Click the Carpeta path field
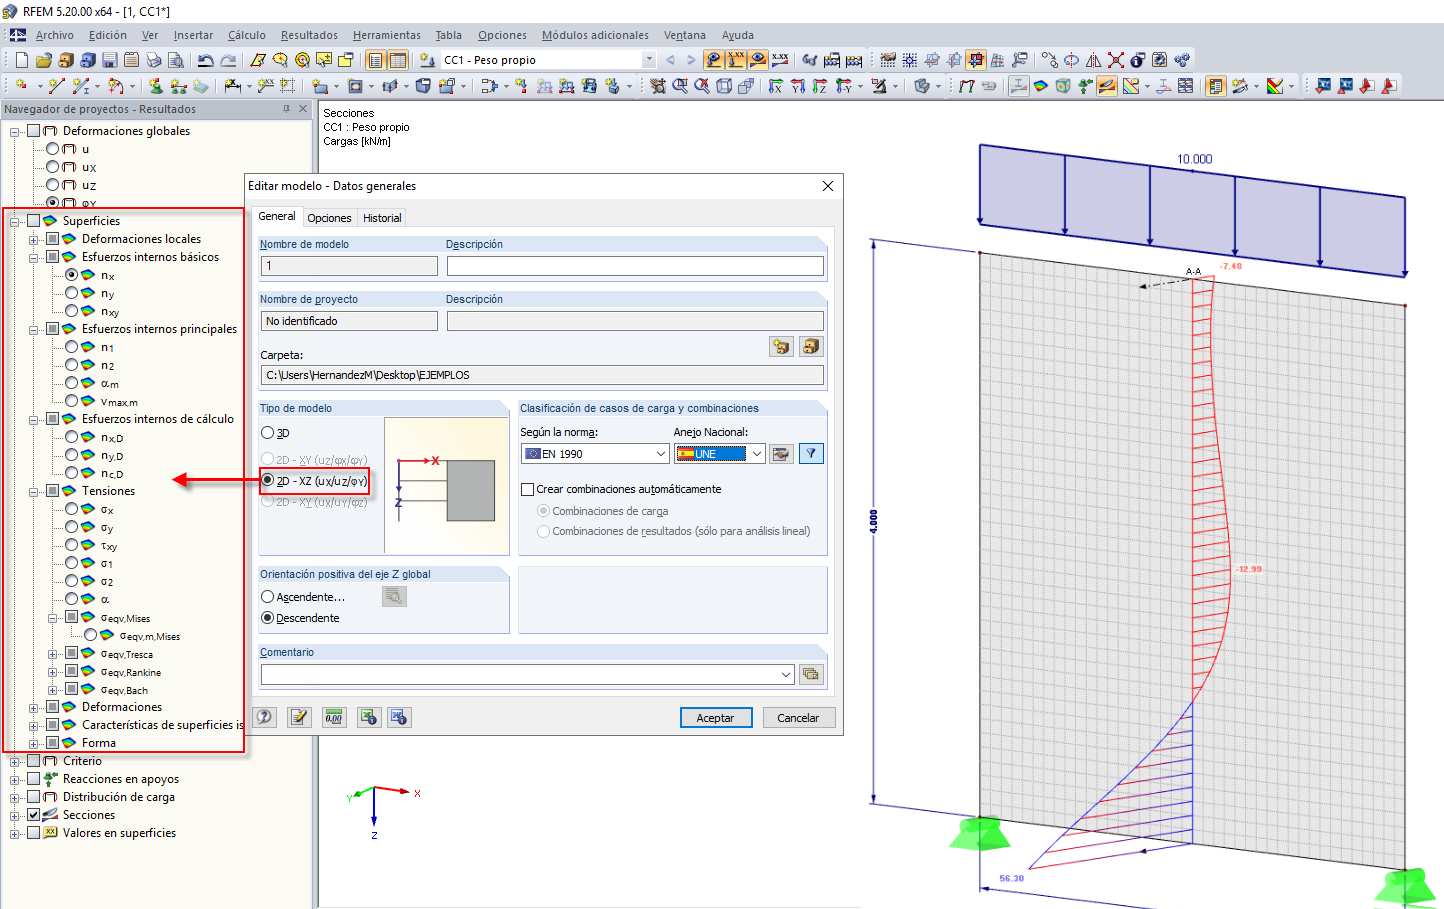 [543, 375]
